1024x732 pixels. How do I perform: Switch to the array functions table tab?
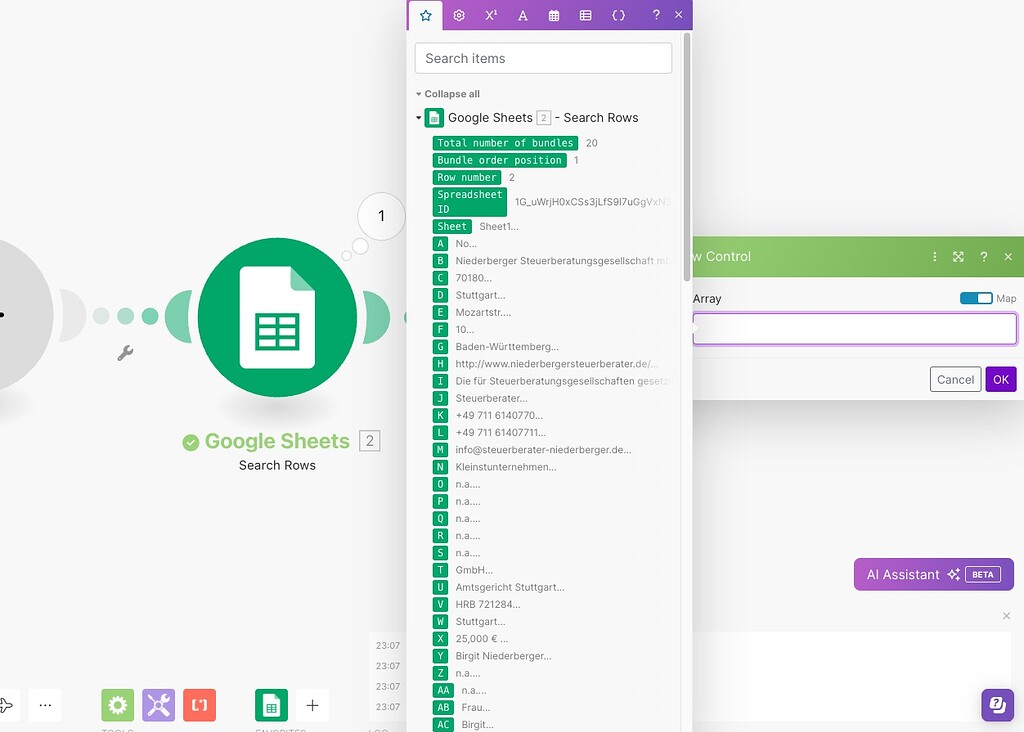pos(586,15)
